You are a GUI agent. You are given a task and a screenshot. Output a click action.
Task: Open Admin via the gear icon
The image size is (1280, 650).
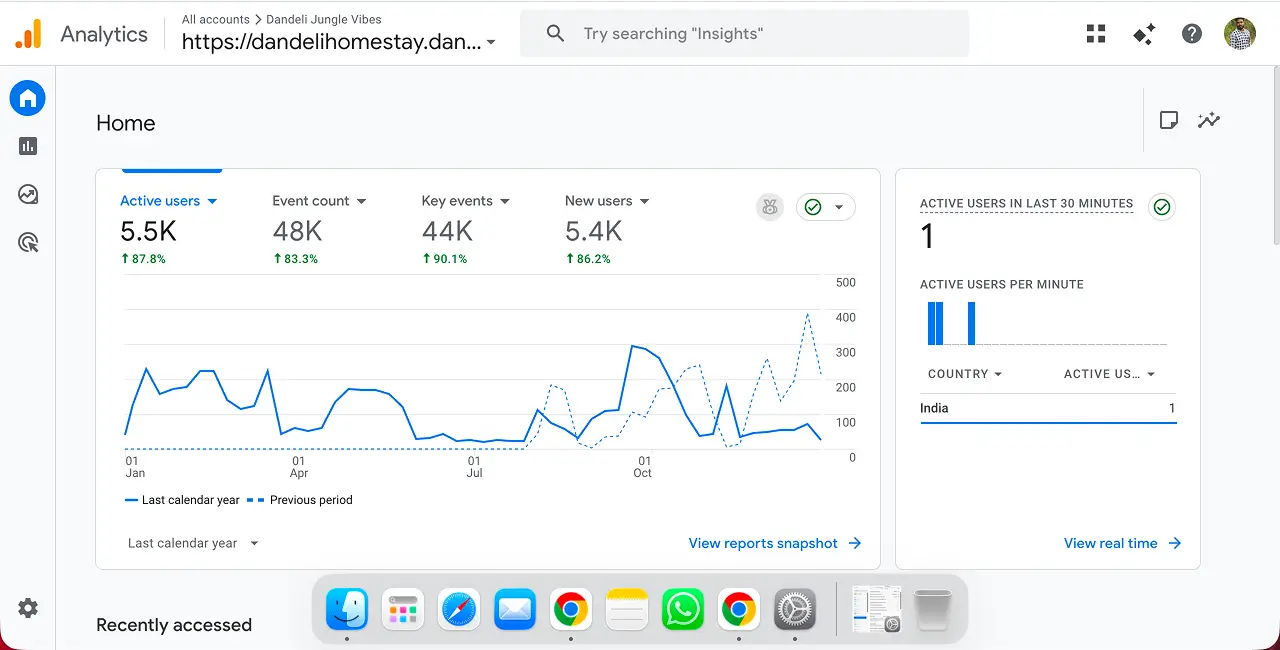27,608
